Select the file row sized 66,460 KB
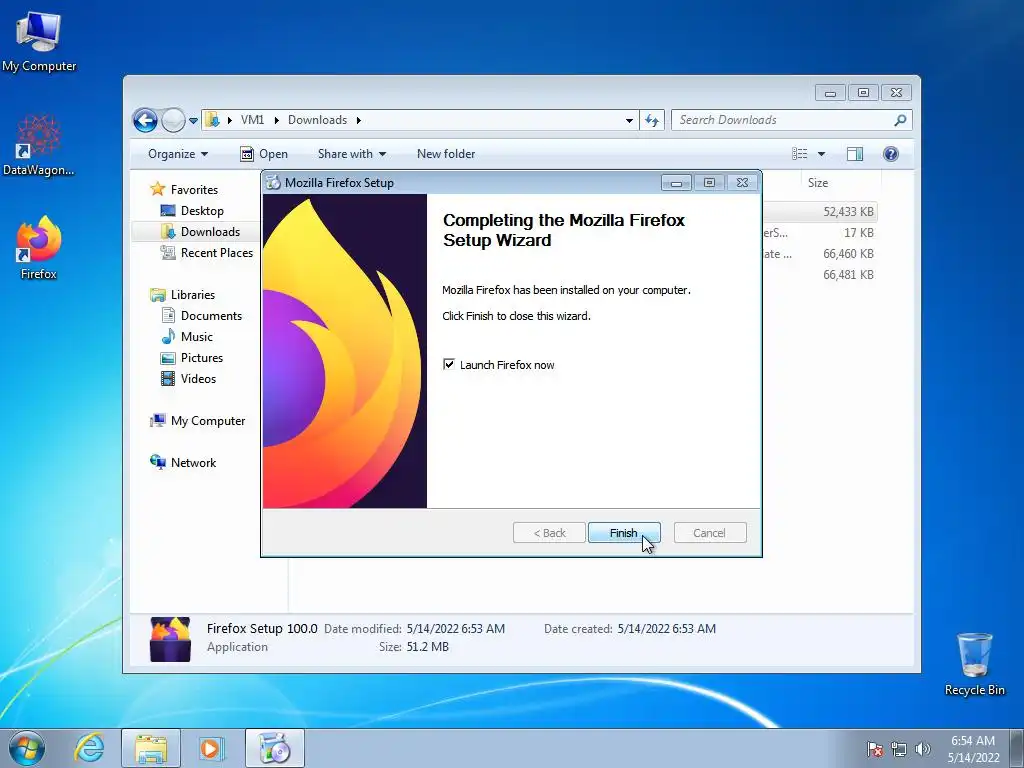1024x768 pixels. [x=821, y=253]
